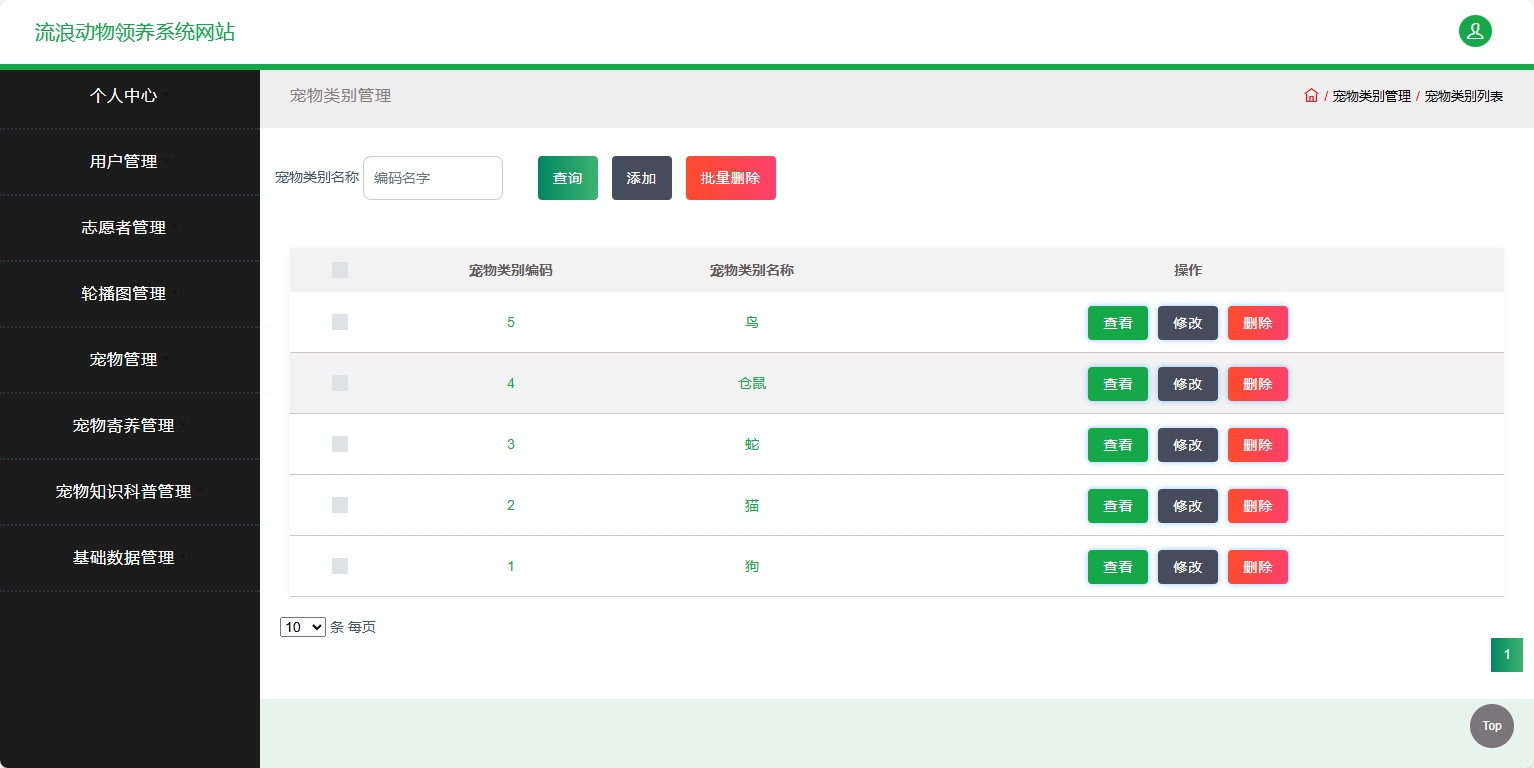Click the 流浪动物领养系统网站 site title

click(135, 32)
